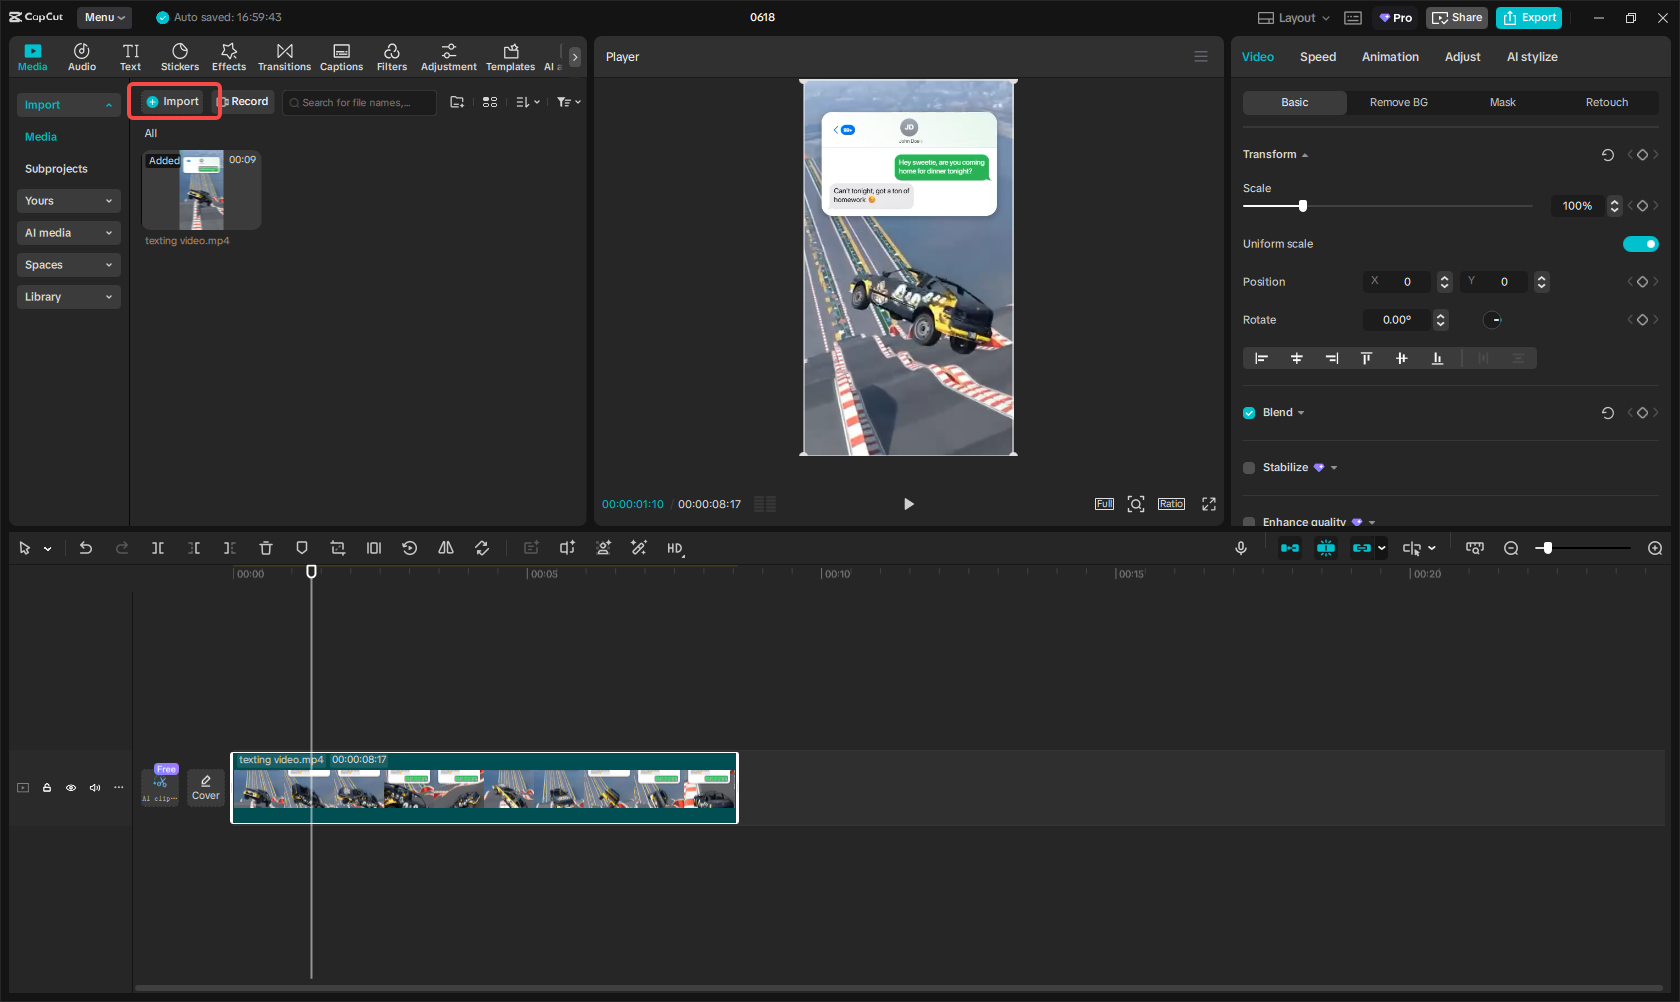The height and width of the screenshot is (1002, 1680).
Task: Open the Effects panel
Action: [229, 56]
